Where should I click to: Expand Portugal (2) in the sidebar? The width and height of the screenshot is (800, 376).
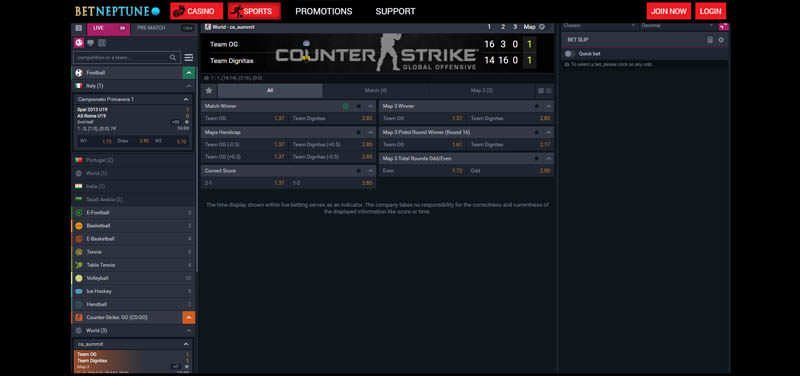point(133,160)
